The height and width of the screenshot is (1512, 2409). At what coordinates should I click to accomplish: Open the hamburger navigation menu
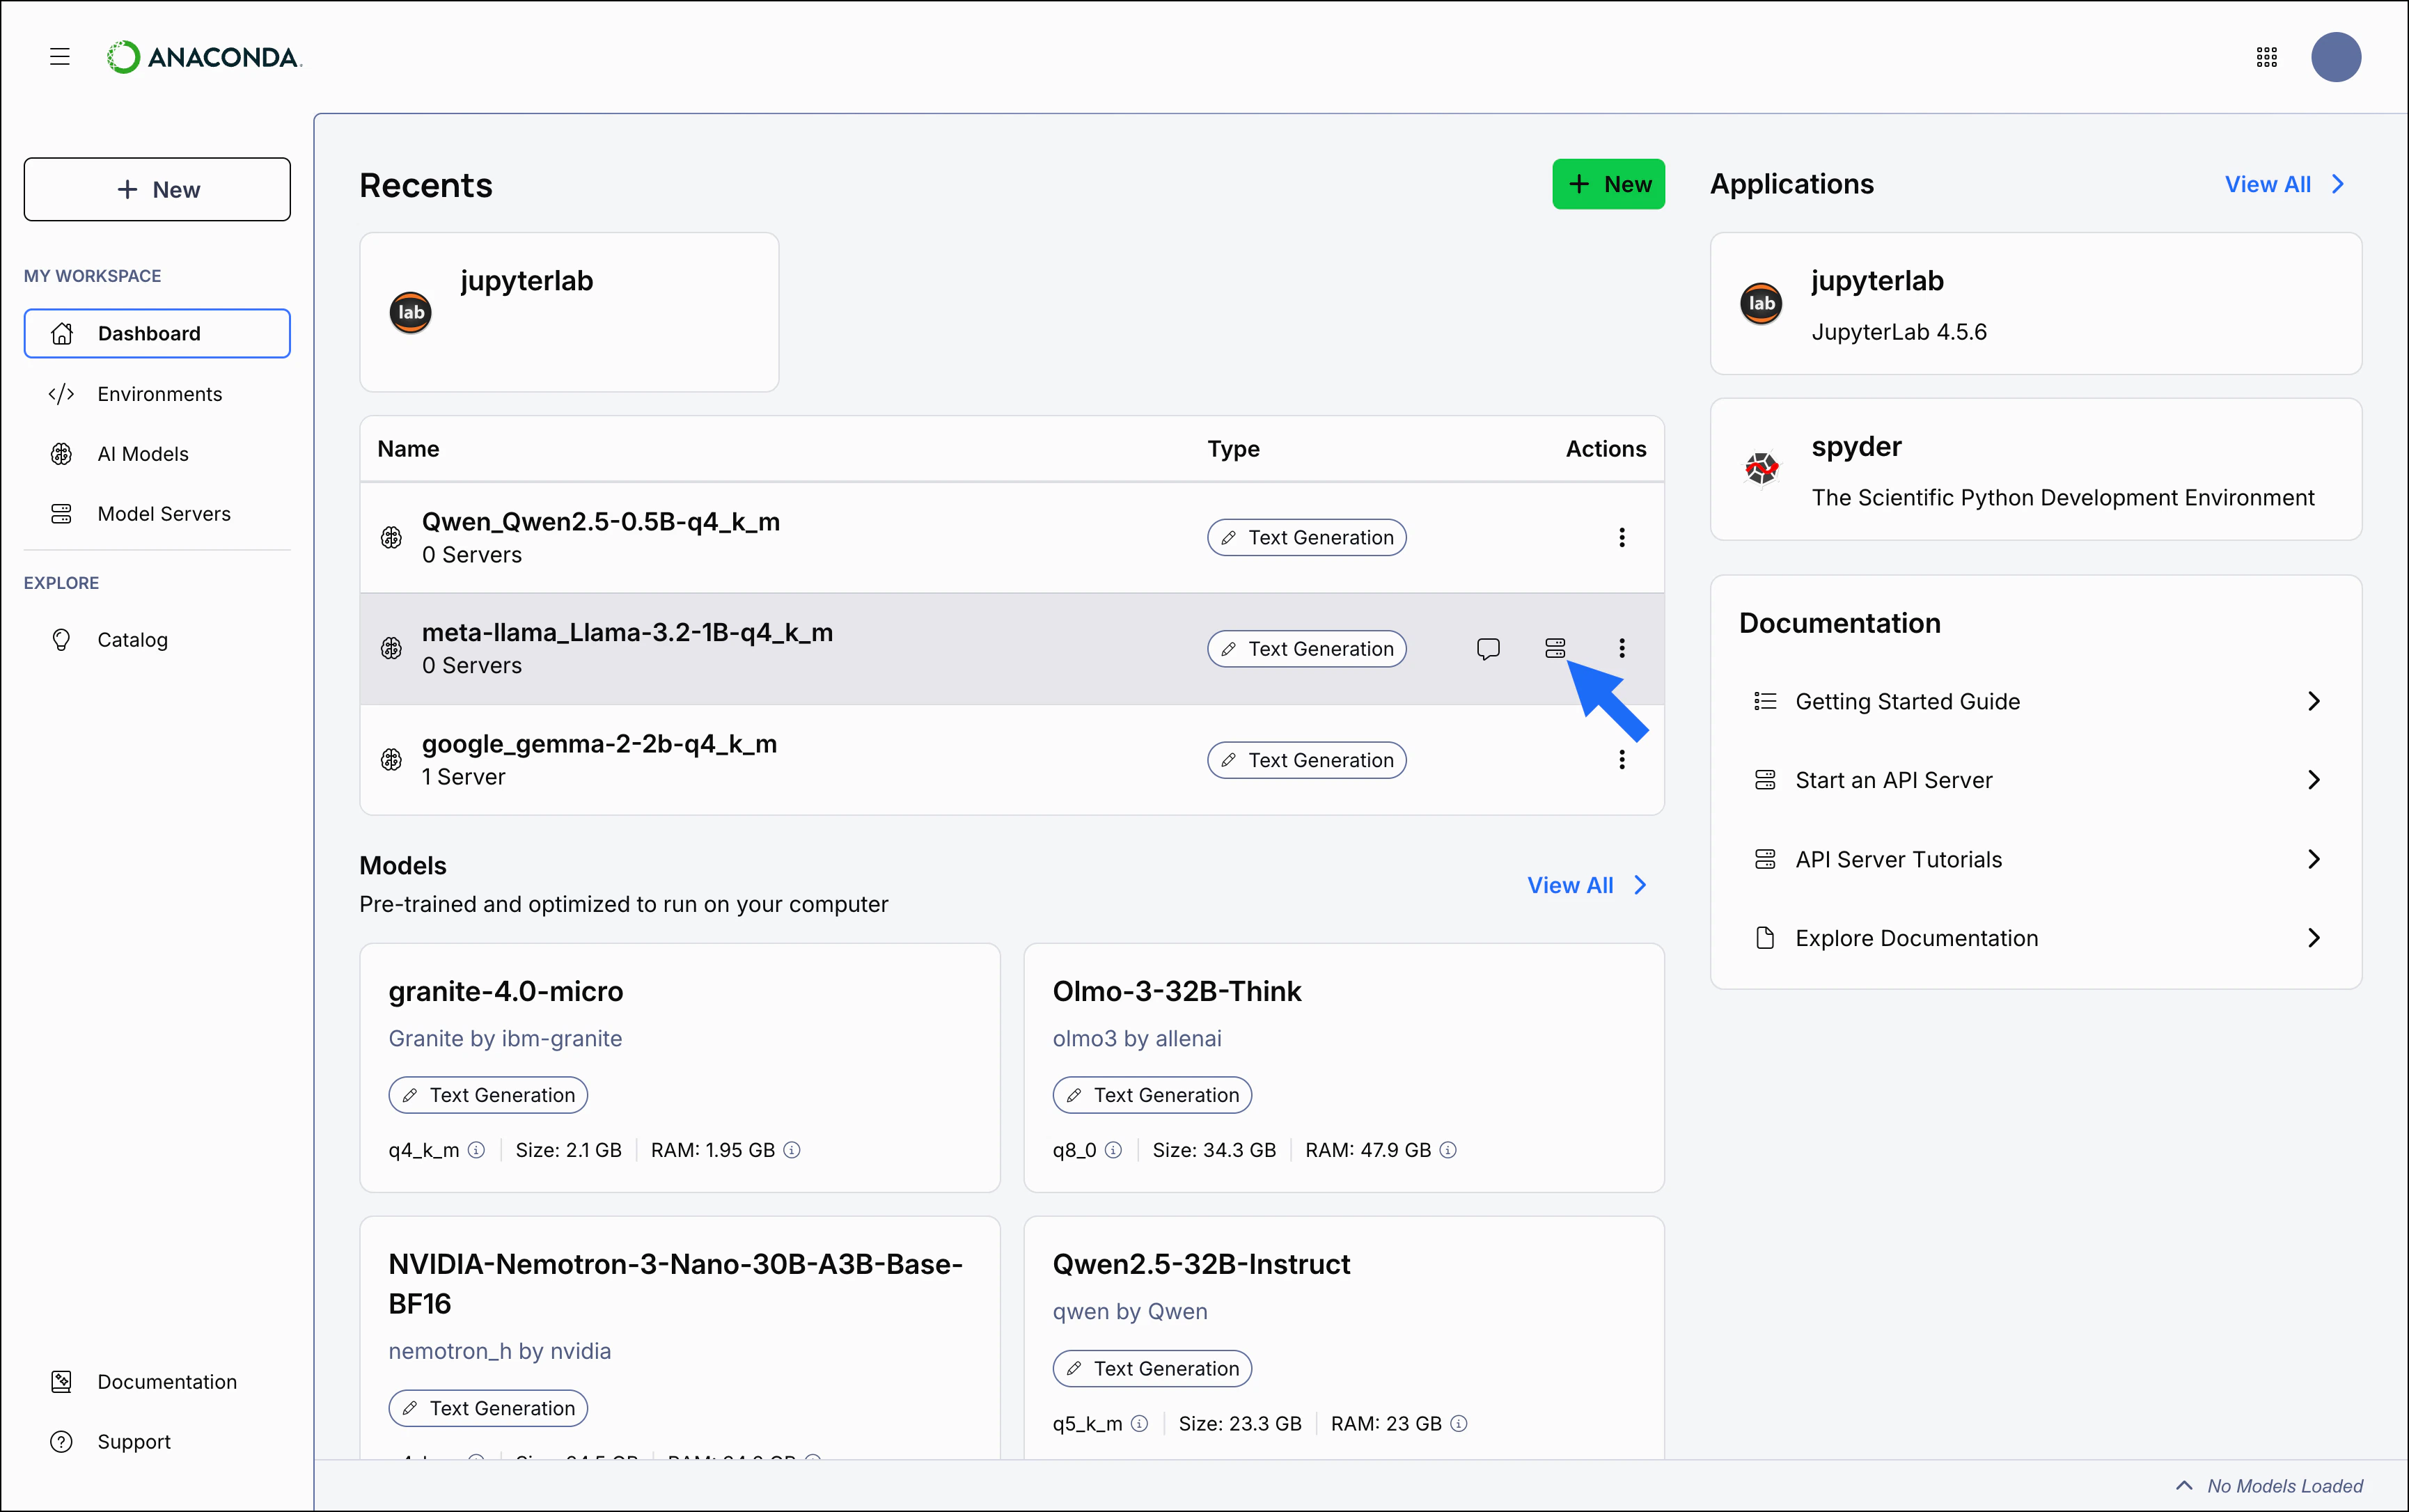(x=59, y=57)
